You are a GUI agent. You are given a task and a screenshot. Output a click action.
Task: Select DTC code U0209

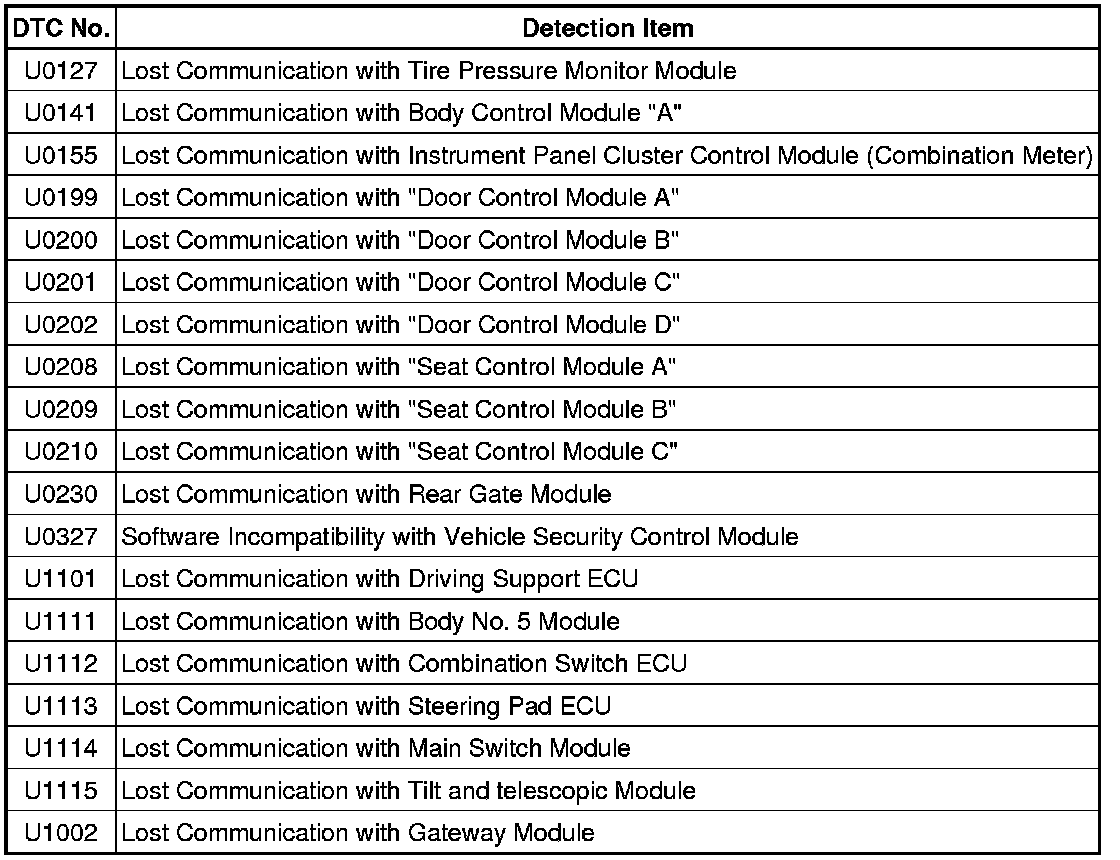[61, 410]
